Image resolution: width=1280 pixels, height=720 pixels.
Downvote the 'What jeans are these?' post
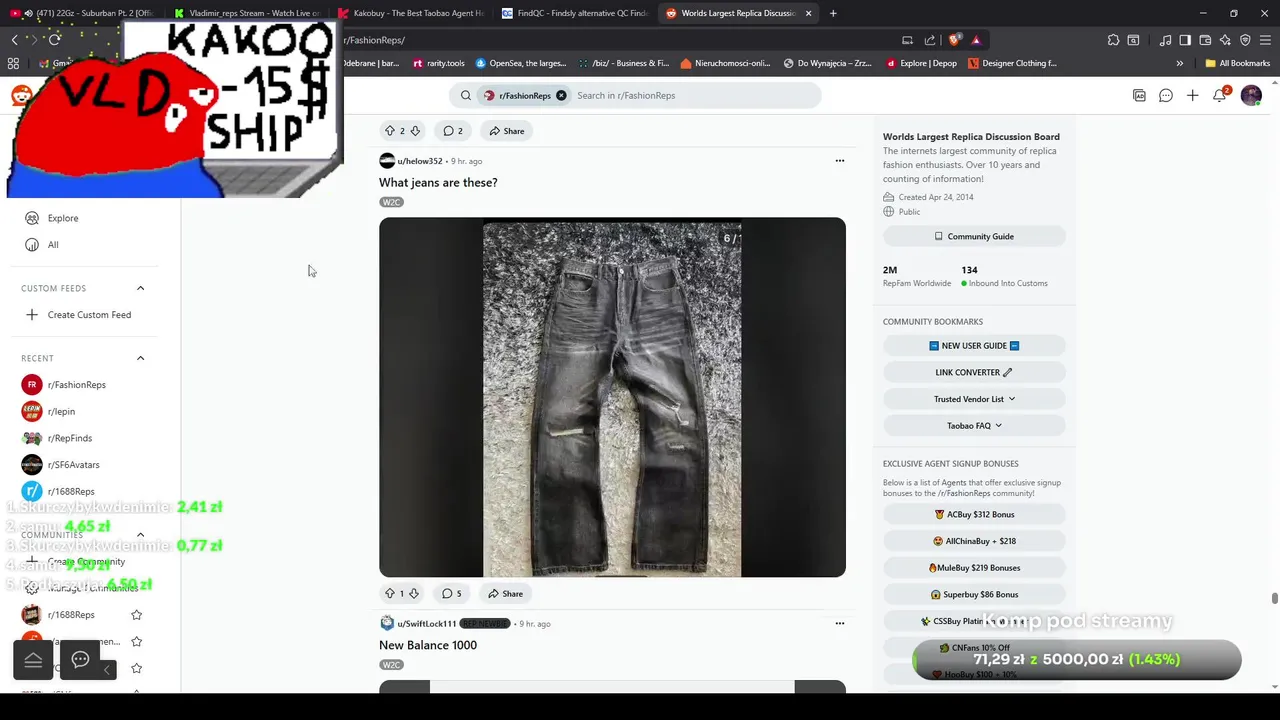(415, 593)
